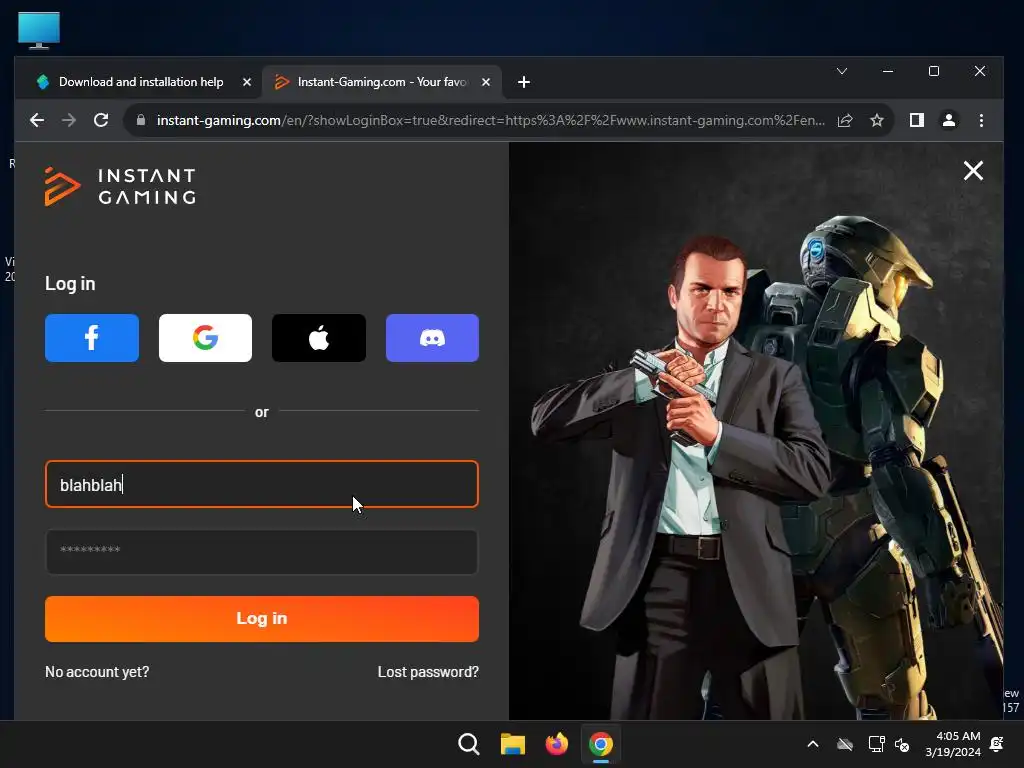This screenshot has height=768, width=1024.
Task: Open Windows Search on the taskbar
Action: click(x=468, y=744)
